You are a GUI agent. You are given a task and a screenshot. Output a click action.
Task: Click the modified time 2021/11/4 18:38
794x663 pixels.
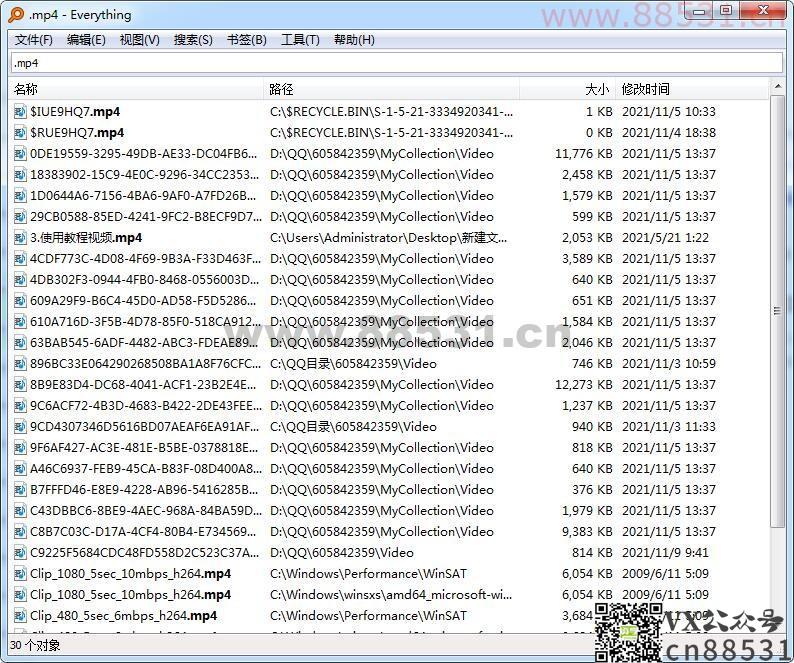click(x=669, y=133)
